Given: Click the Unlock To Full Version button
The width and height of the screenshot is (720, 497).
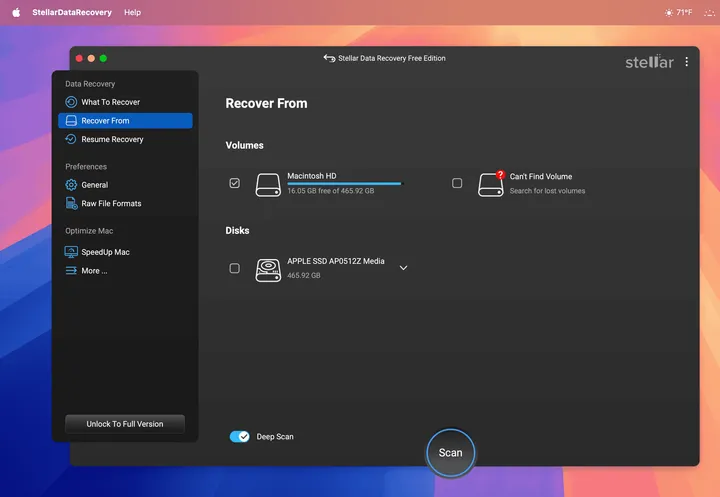Looking at the screenshot, I should [x=125, y=424].
